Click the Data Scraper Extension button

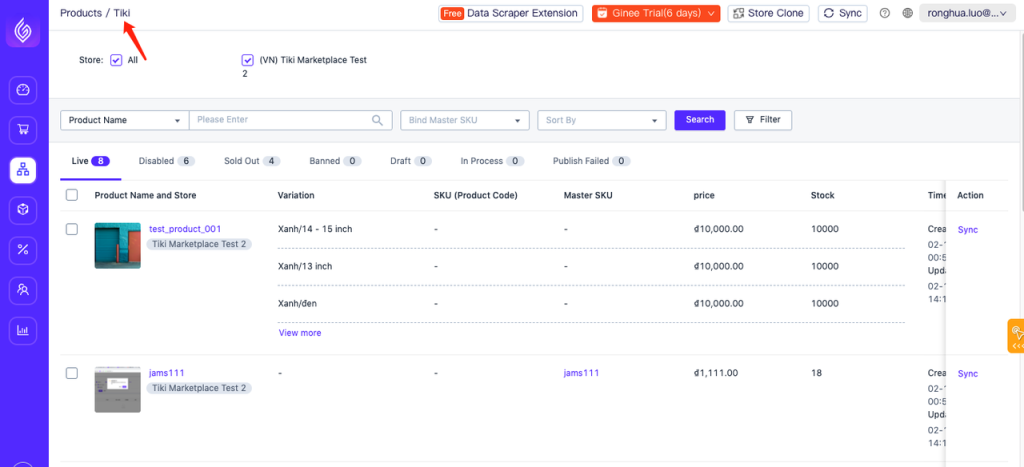(510, 13)
